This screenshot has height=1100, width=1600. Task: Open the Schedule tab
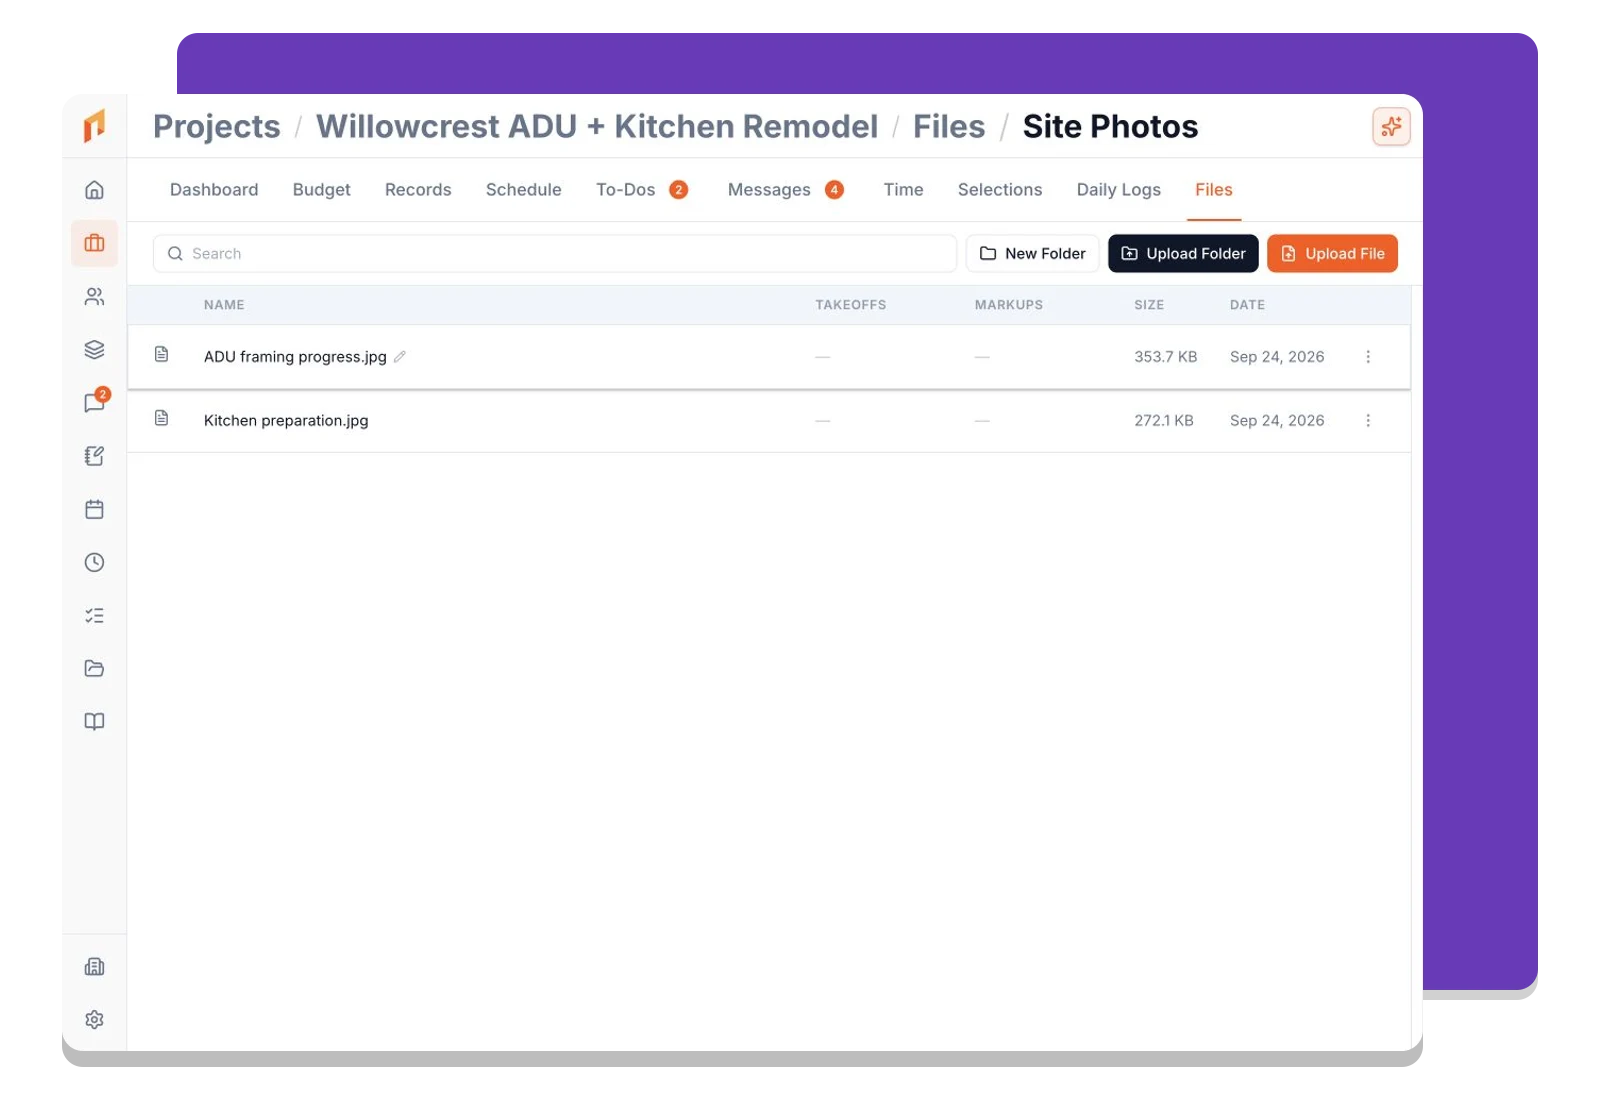(x=524, y=190)
